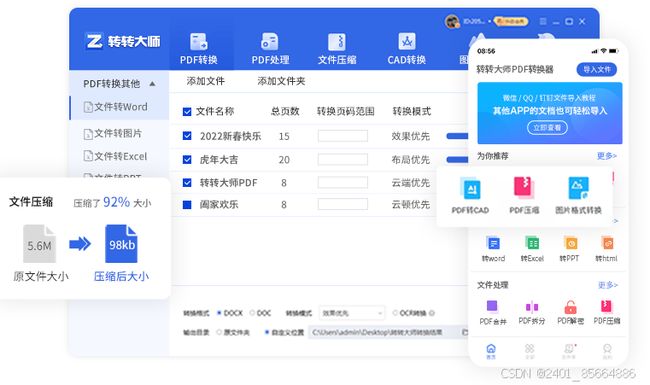This screenshot has width=650, height=385.
Task: Click the 总页数 column header
Action: click(285, 111)
